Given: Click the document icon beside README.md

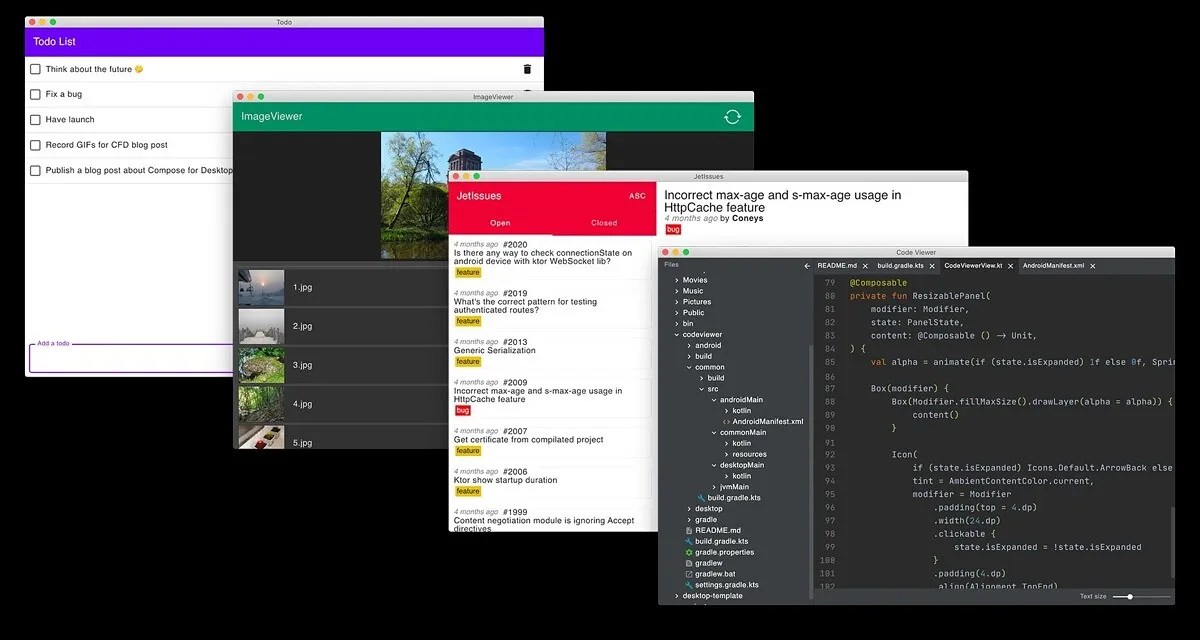Looking at the screenshot, I should (690, 530).
